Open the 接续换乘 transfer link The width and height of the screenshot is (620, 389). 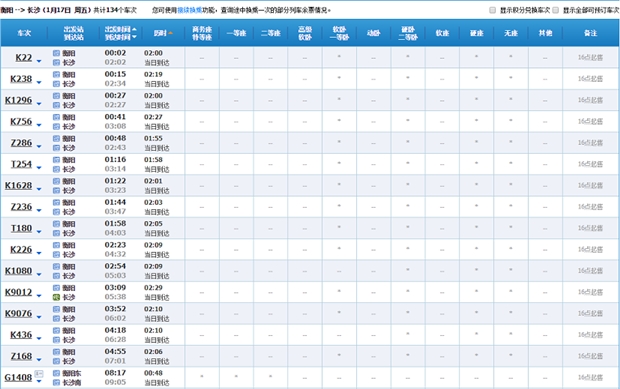[189, 10]
